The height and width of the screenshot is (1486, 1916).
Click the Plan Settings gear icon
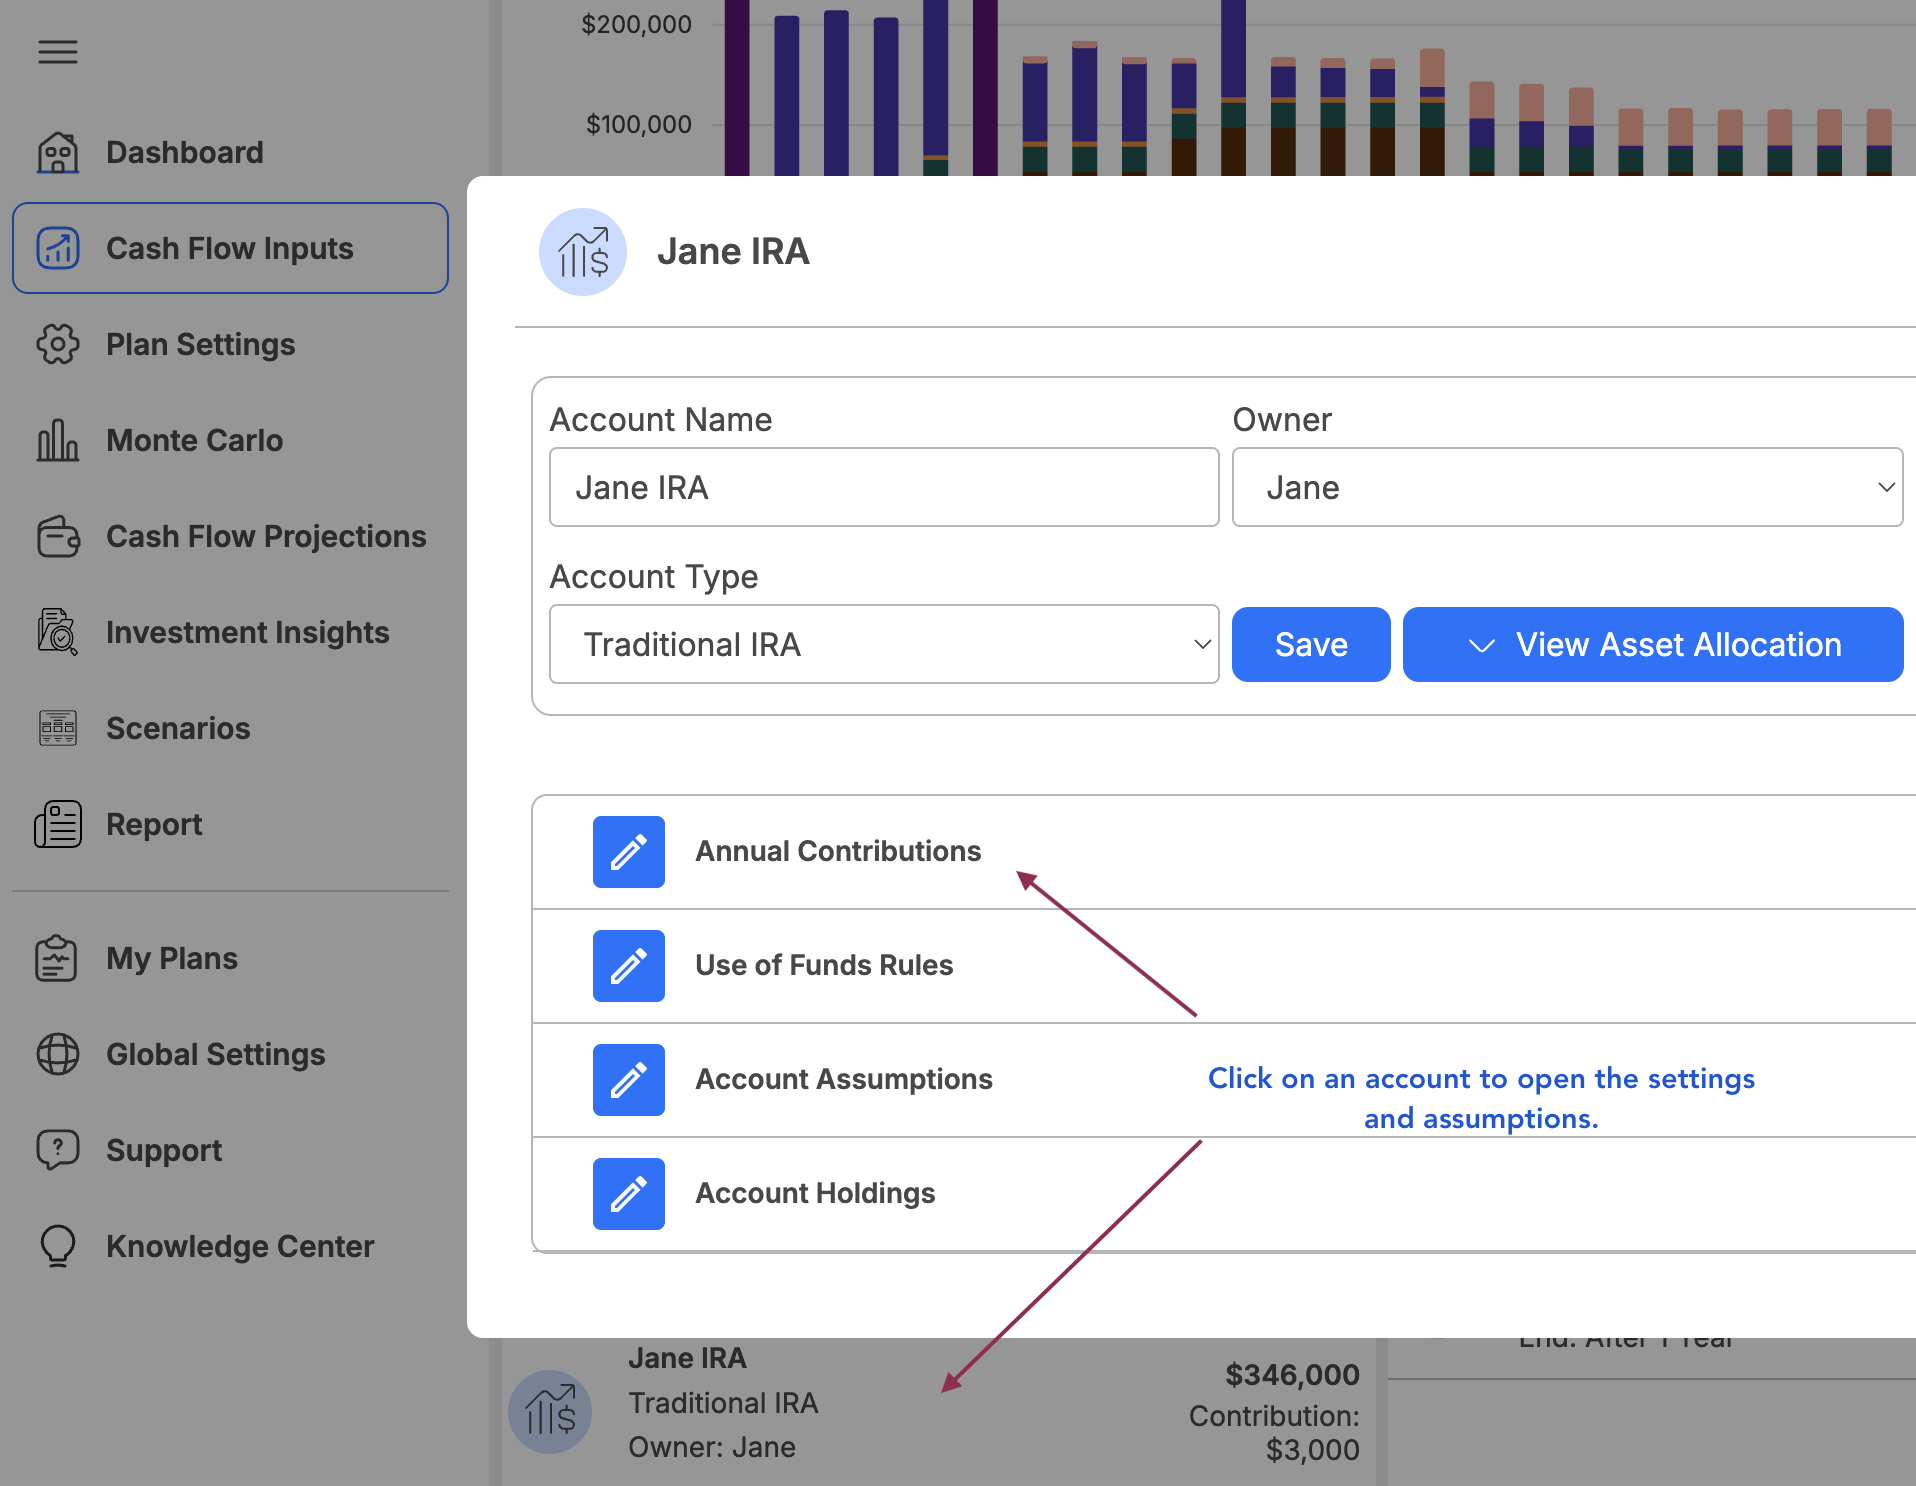[58, 344]
